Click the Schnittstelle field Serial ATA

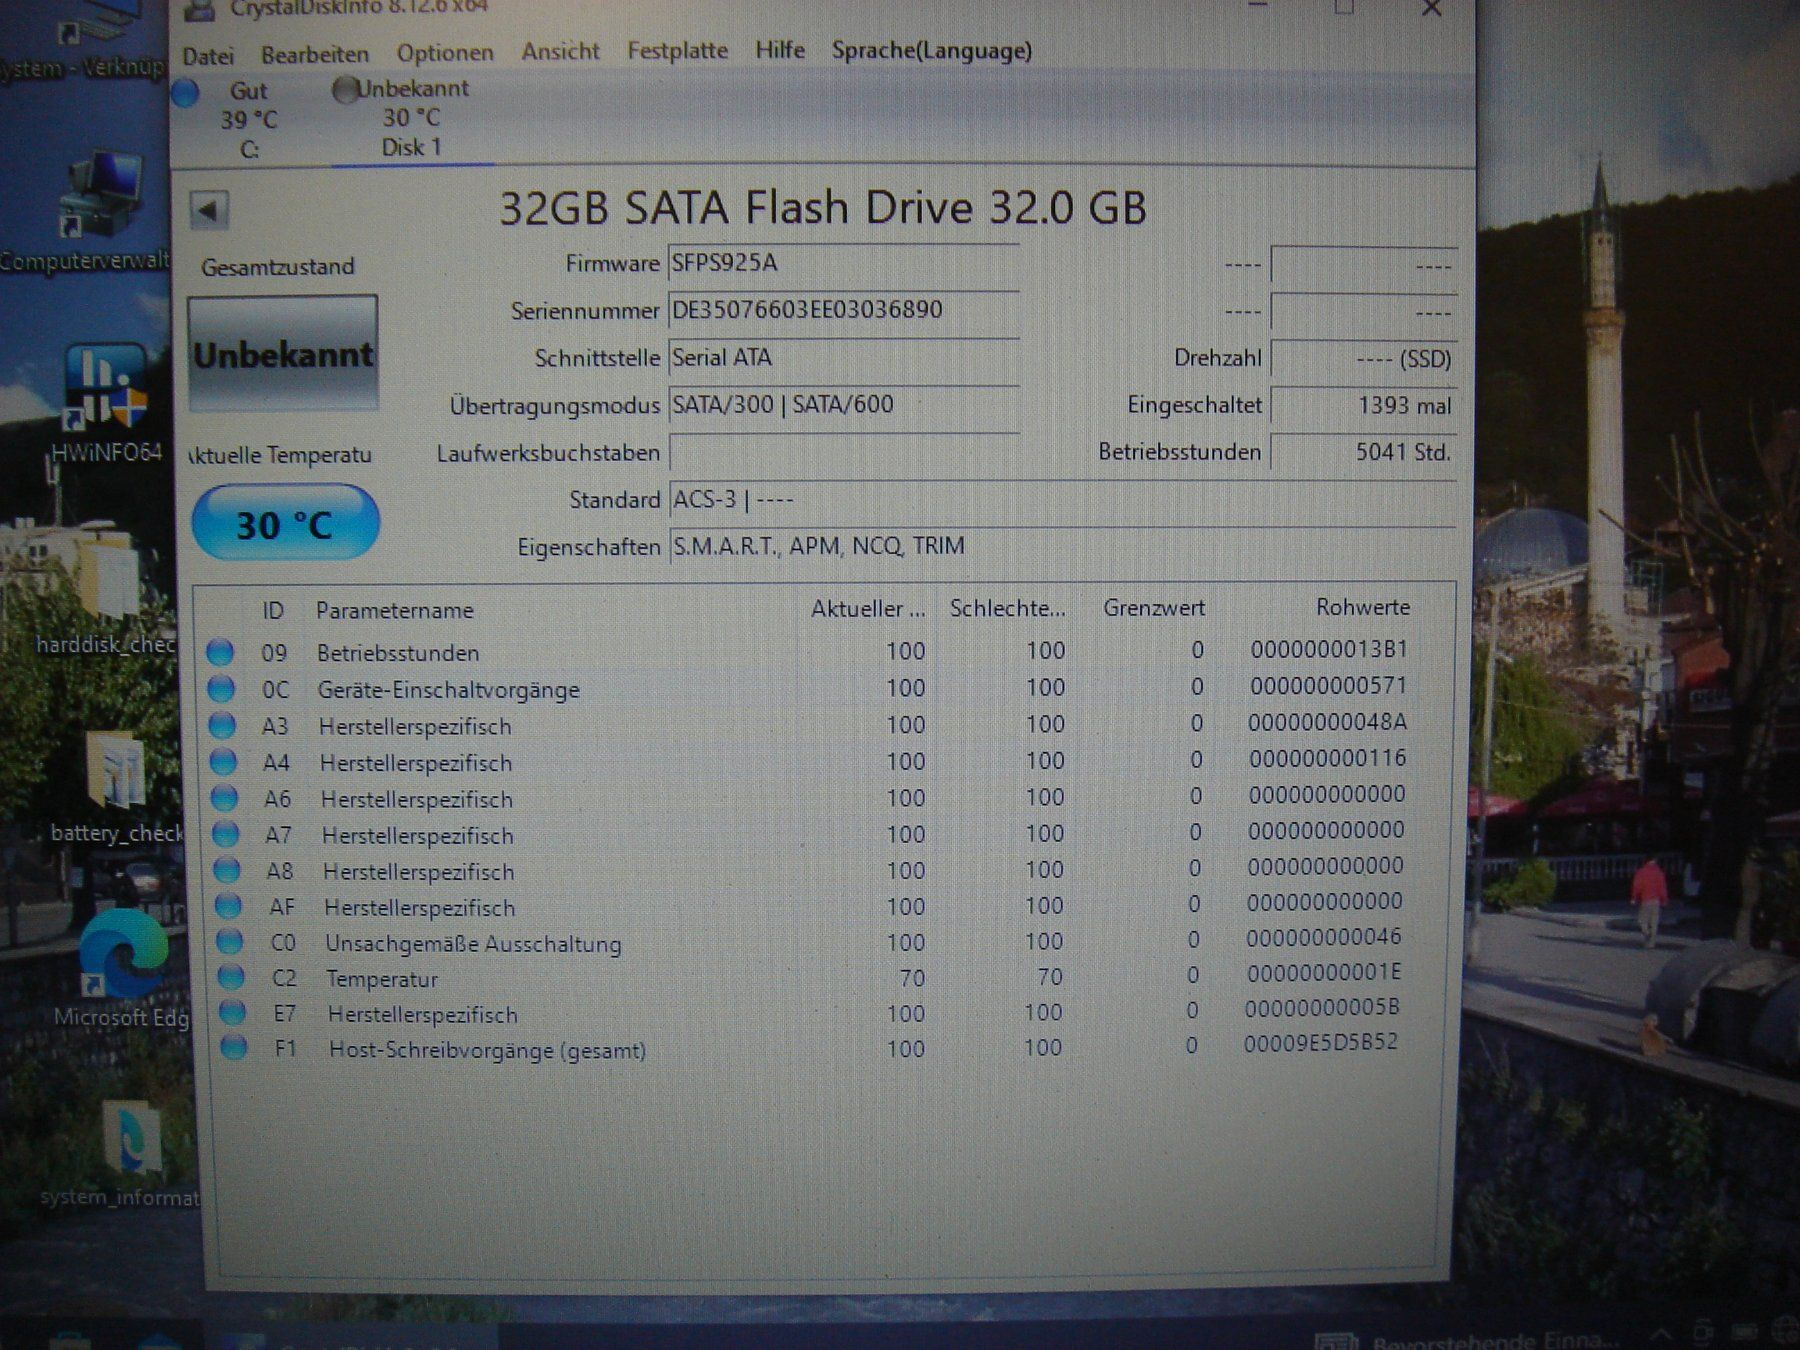[x=843, y=357]
